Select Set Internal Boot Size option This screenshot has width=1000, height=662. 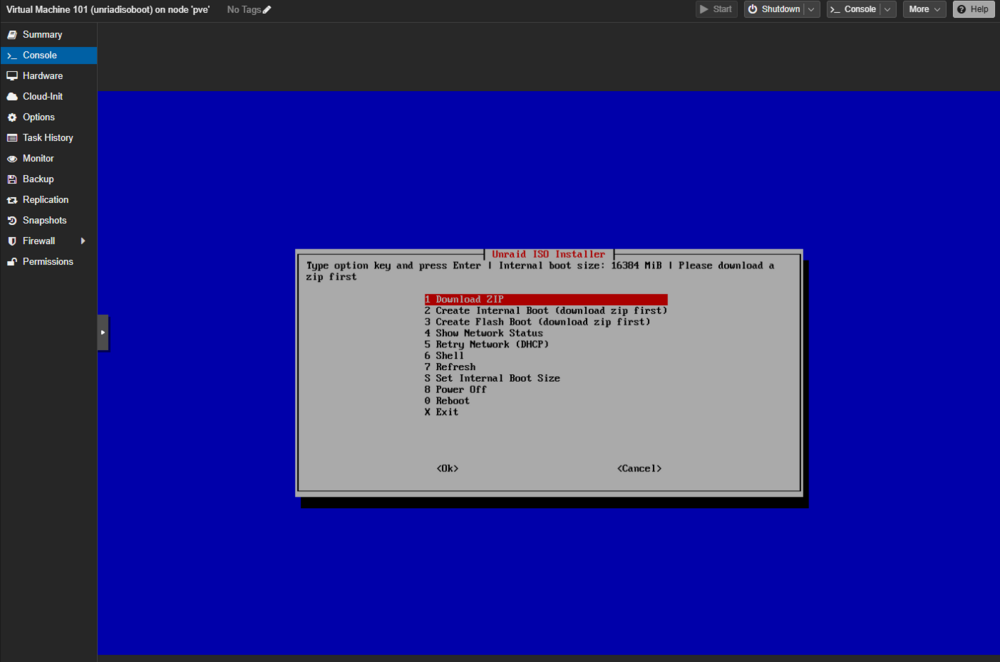click(492, 378)
